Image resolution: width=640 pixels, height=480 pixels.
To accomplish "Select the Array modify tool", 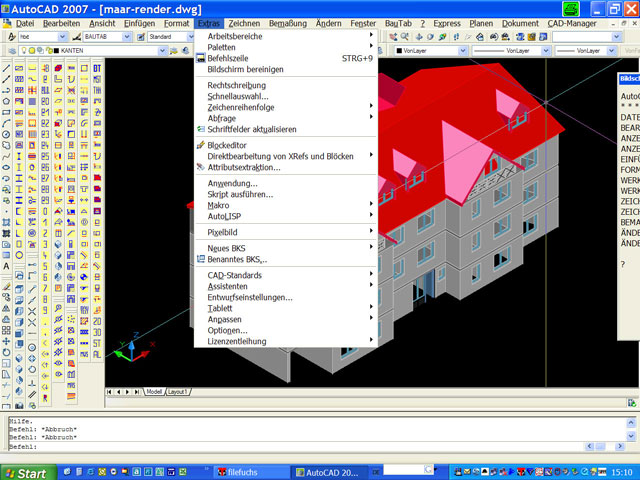I will coord(6,331).
